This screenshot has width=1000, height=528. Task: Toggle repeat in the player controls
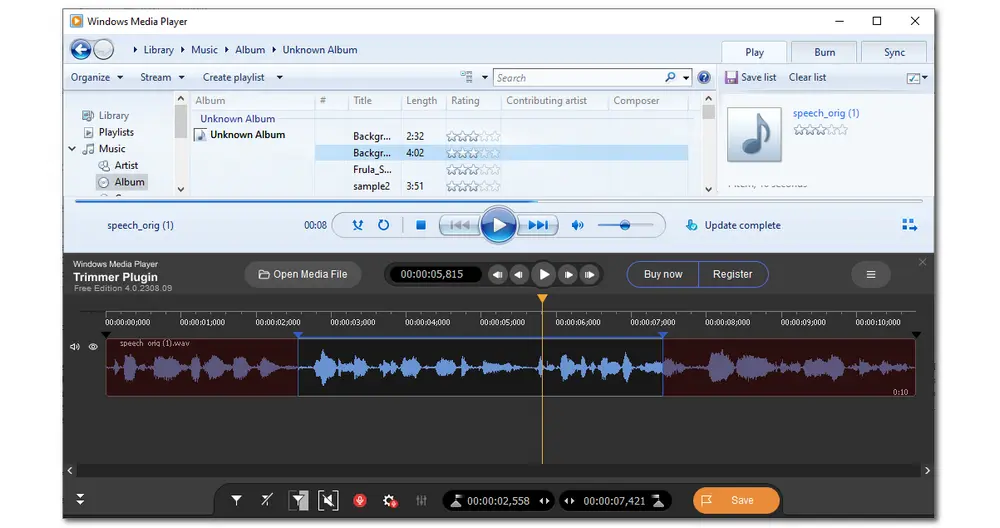[383, 225]
